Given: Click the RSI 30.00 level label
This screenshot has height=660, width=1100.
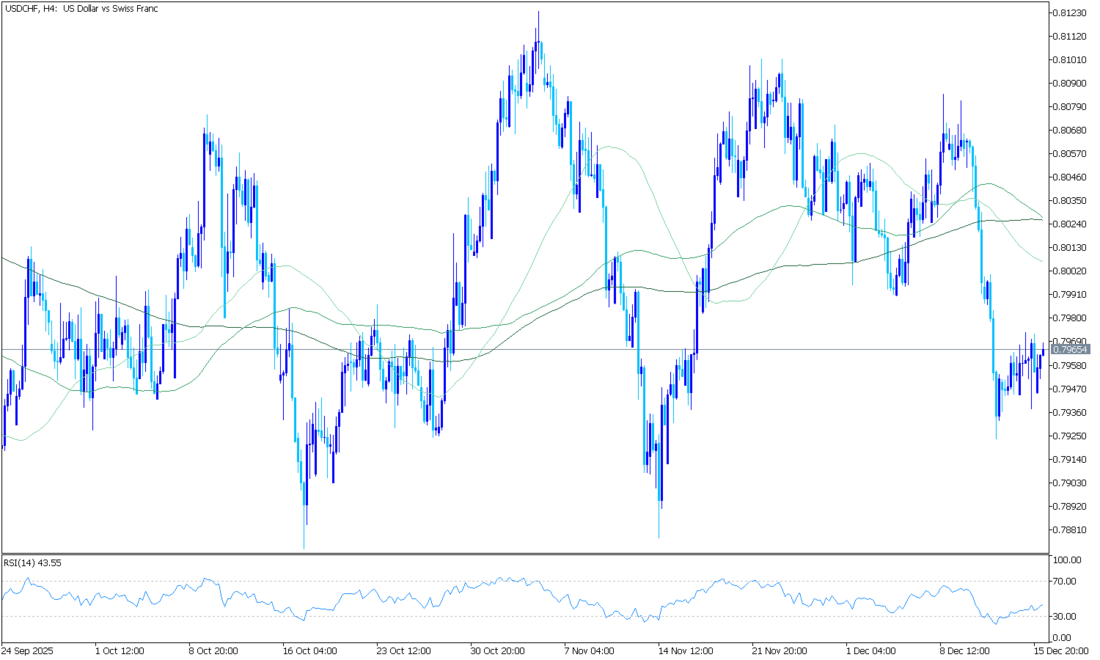Looking at the screenshot, I should (x=1066, y=616).
